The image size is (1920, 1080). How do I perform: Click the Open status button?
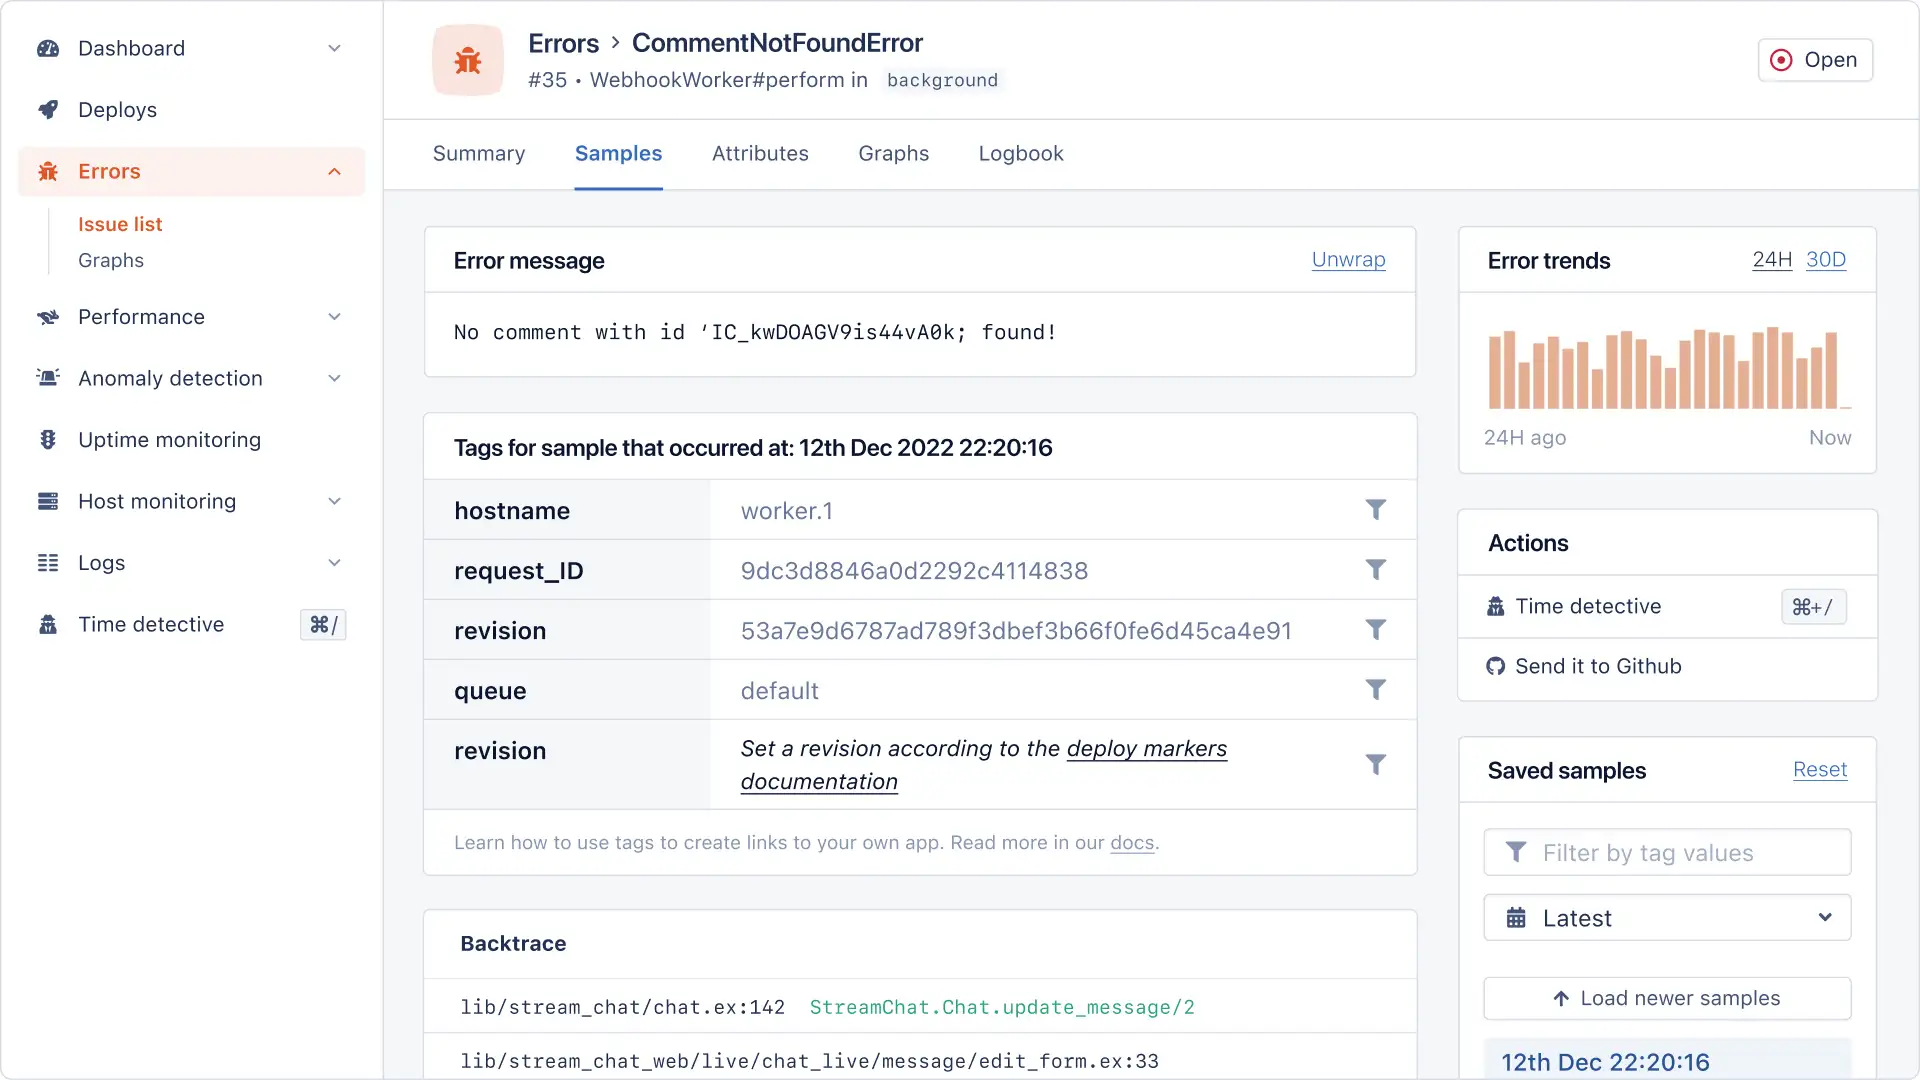[1815, 60]
